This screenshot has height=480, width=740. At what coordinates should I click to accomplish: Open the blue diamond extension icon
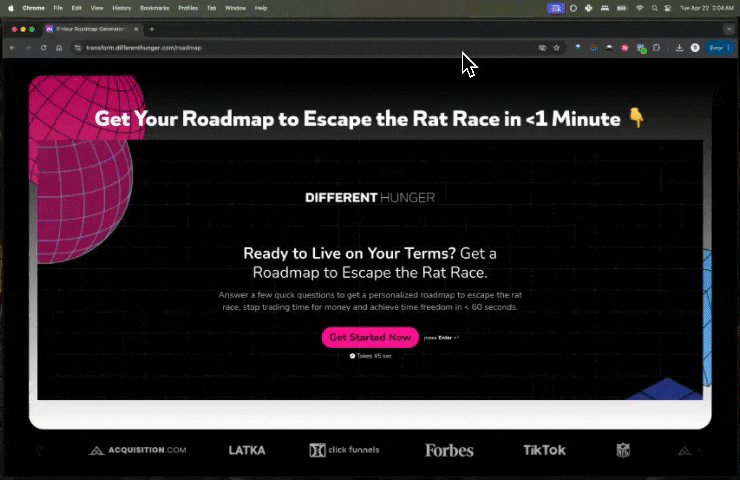point(578,48)
